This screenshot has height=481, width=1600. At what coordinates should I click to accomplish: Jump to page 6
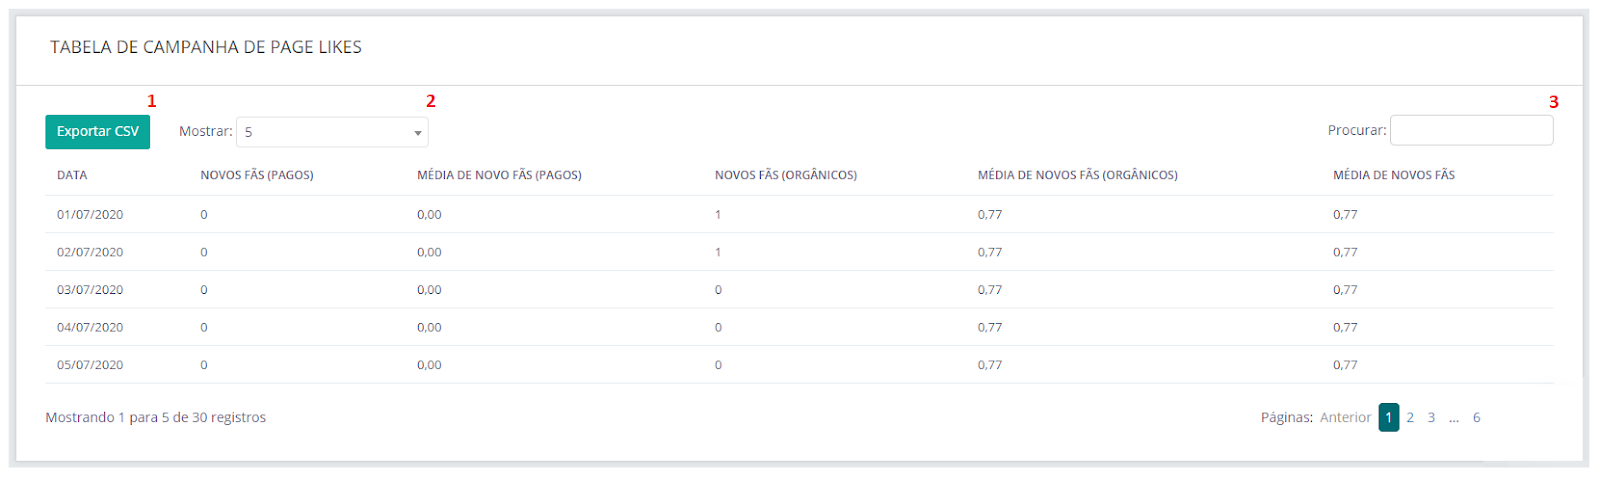(1476, 418)
